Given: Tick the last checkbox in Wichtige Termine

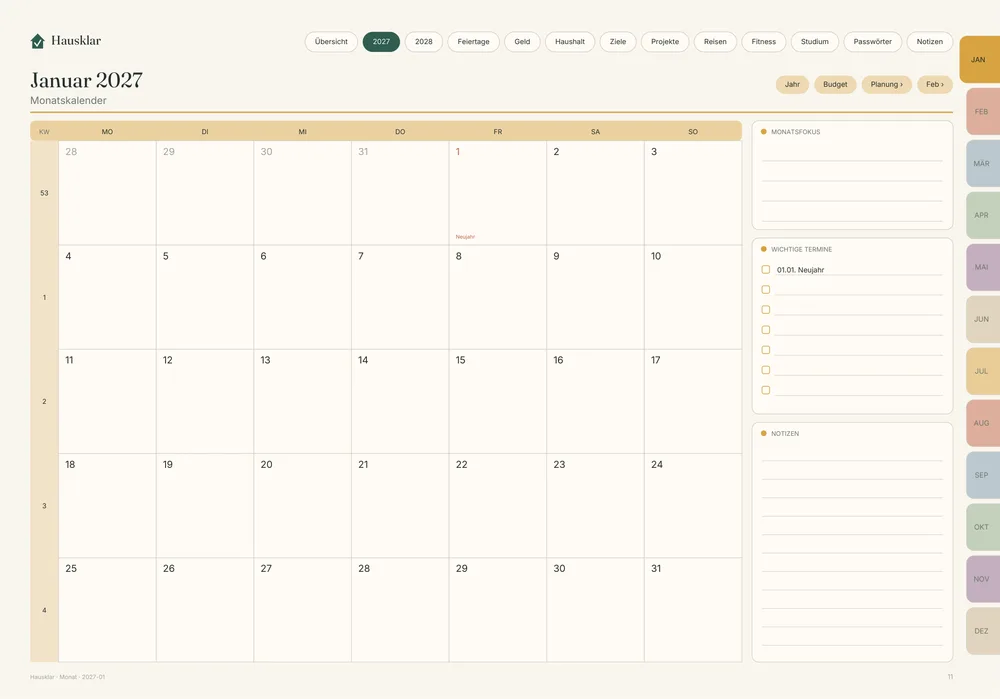Looking at the screenshot, I should tap(766, 390).
